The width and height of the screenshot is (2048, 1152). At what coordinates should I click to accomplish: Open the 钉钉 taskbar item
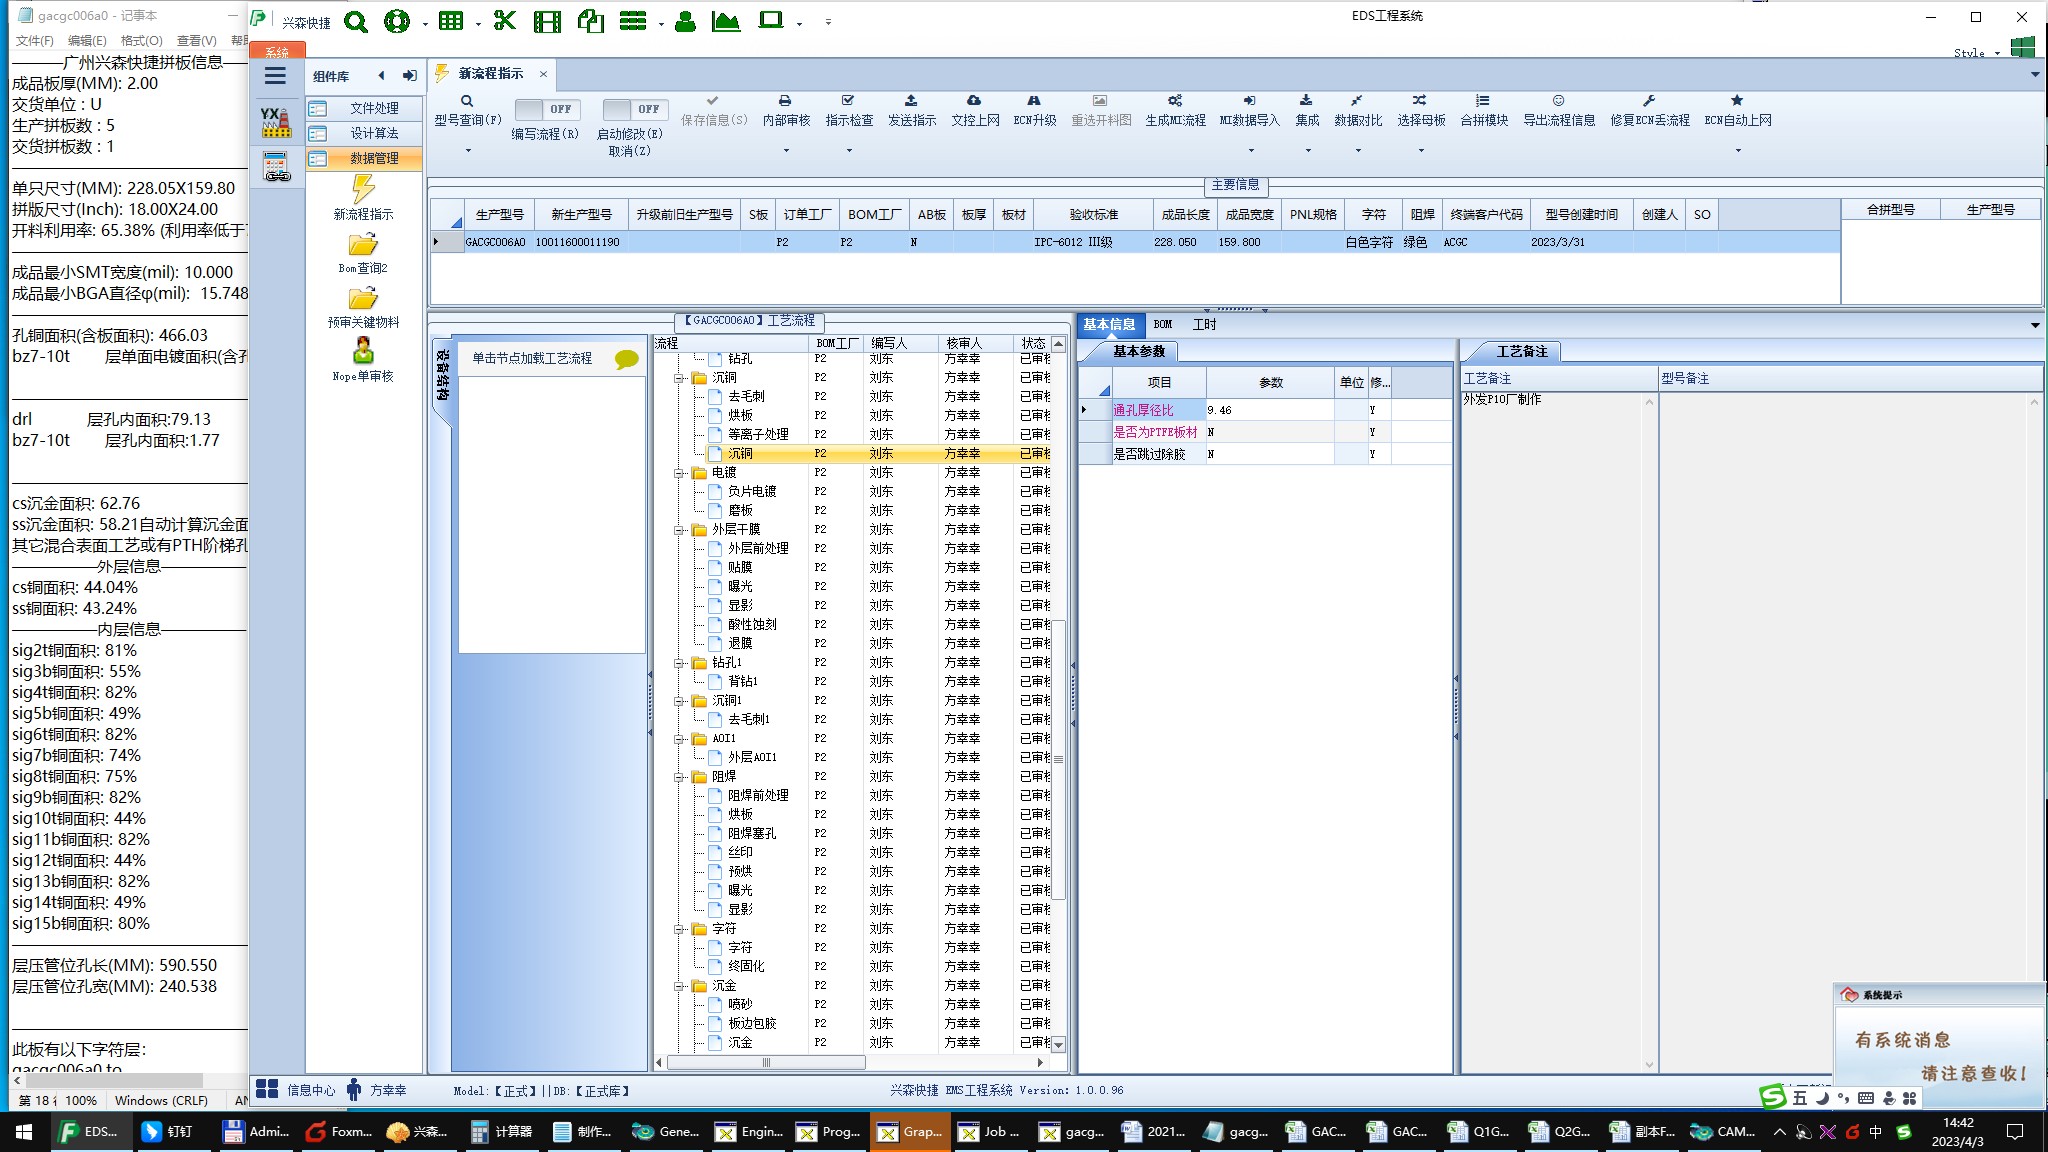click(x=168, y=1131)
